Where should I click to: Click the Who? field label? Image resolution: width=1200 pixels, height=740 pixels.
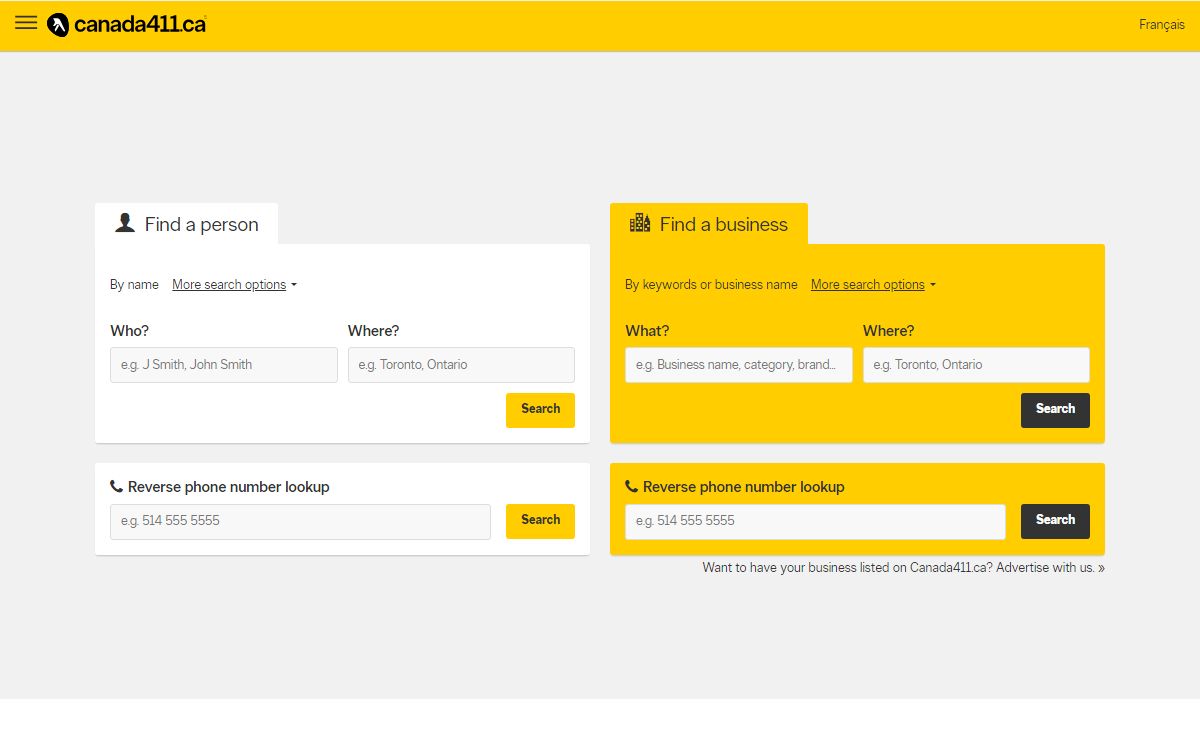129,331
